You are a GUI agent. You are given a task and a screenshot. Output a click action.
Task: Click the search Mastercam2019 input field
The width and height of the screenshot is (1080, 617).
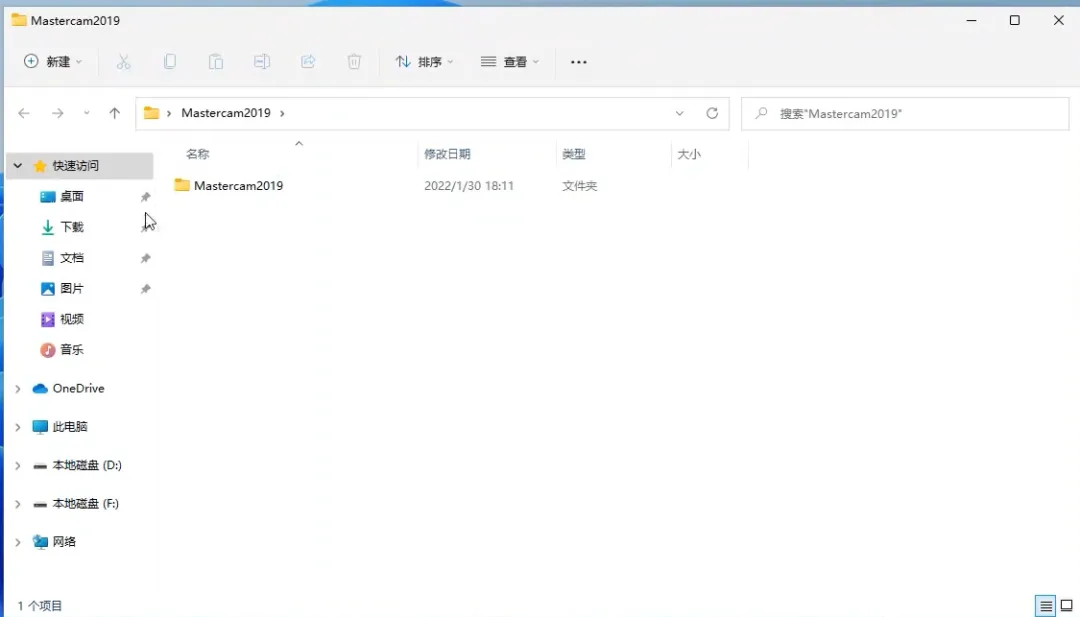[905, 114]
